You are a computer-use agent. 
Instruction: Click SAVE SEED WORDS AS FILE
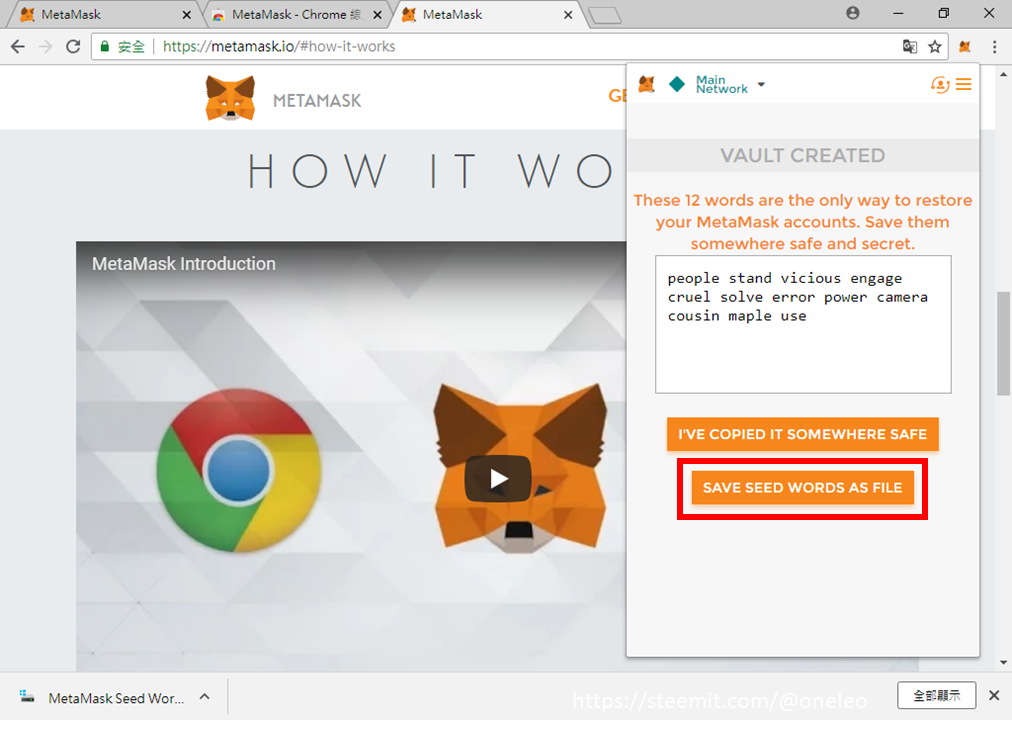(x=802, y=488)
